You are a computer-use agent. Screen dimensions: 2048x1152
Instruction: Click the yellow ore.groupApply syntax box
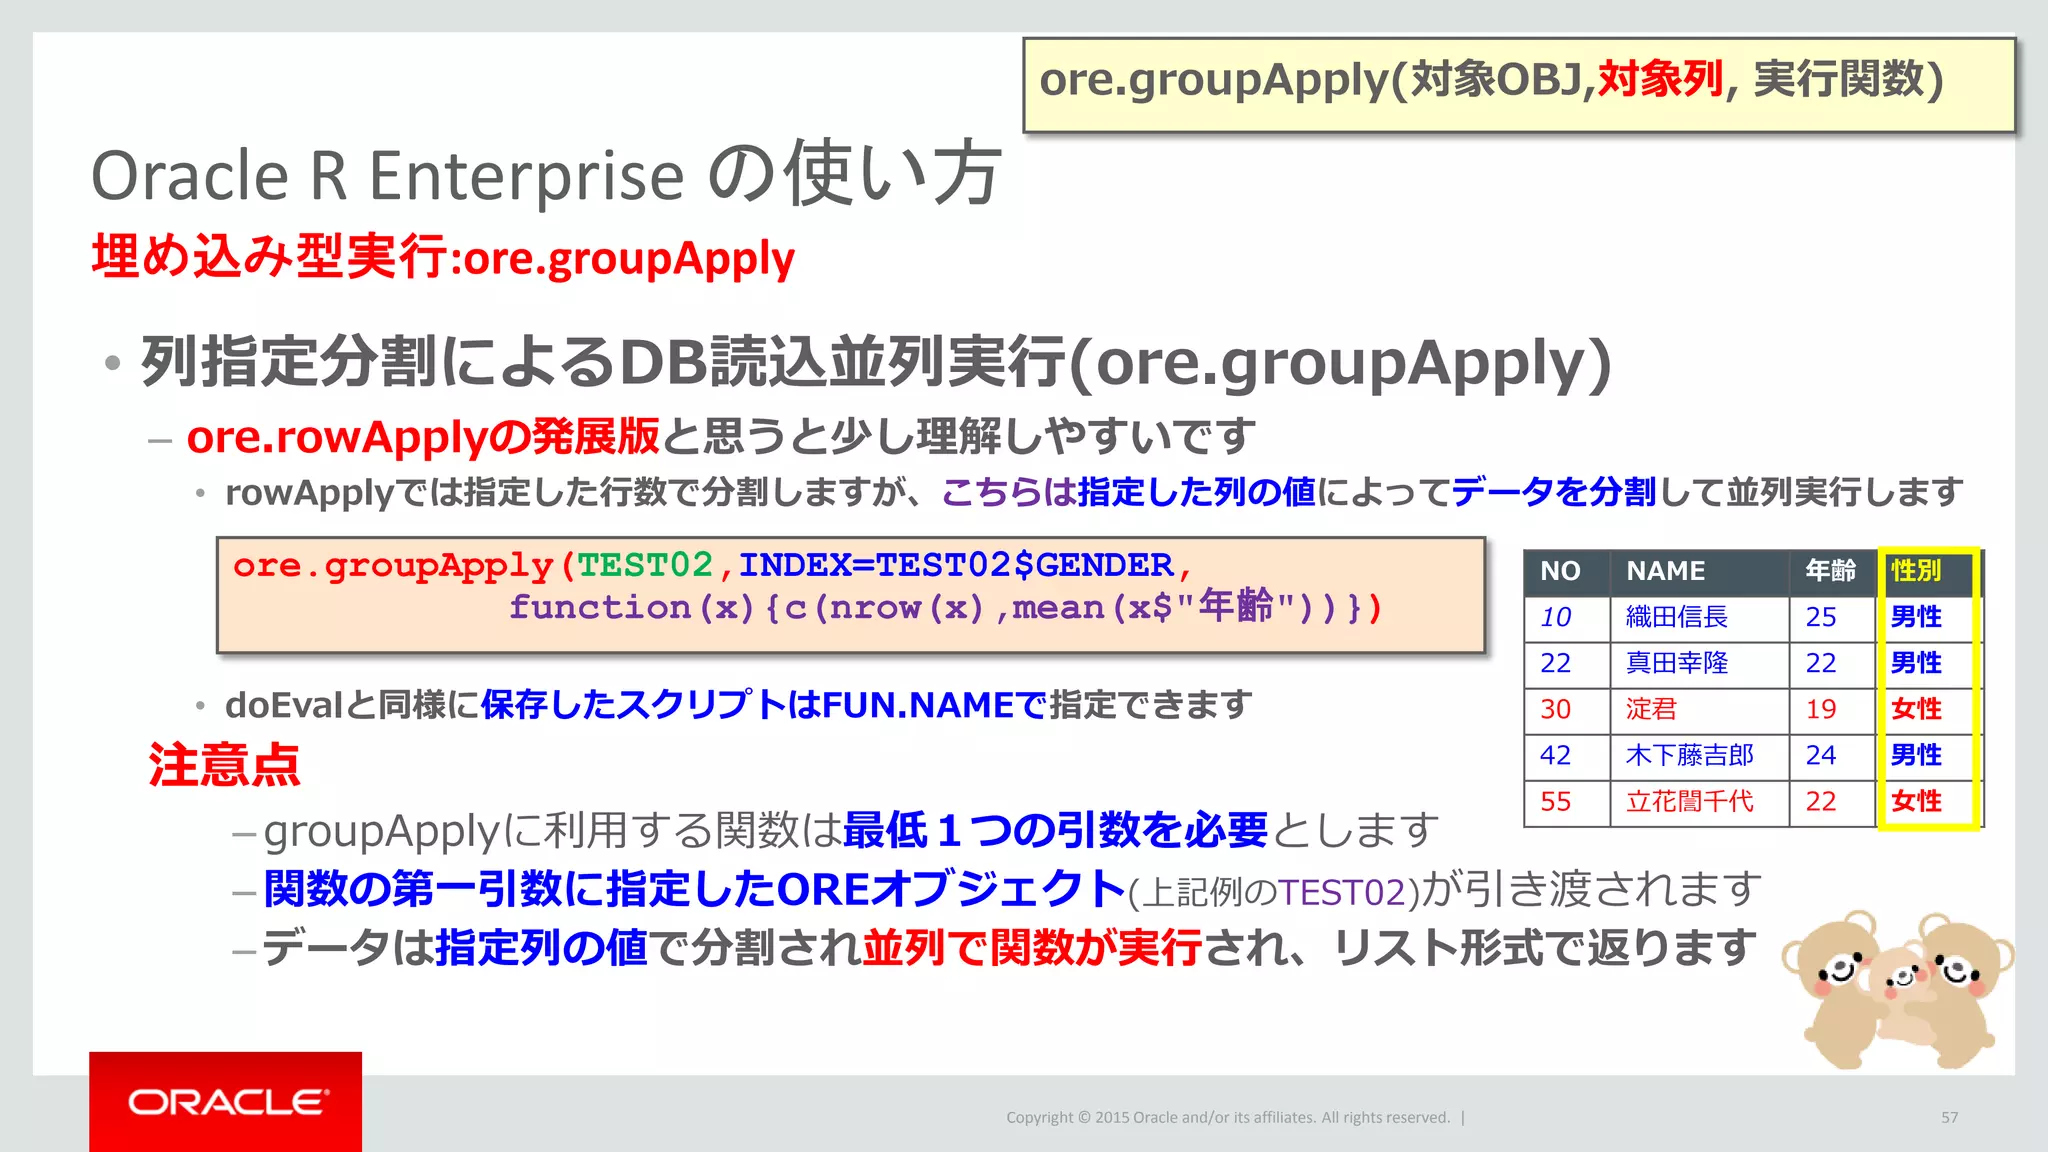click(1519, 84)
